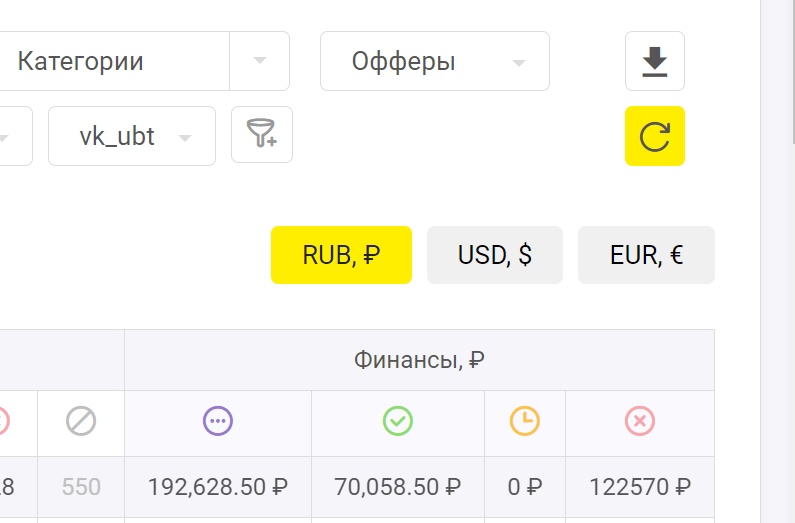The image size is (795, 523).
Task: Click the purple pending ellipsis icon
Action: pyautogui.click(x=217, y=422)
